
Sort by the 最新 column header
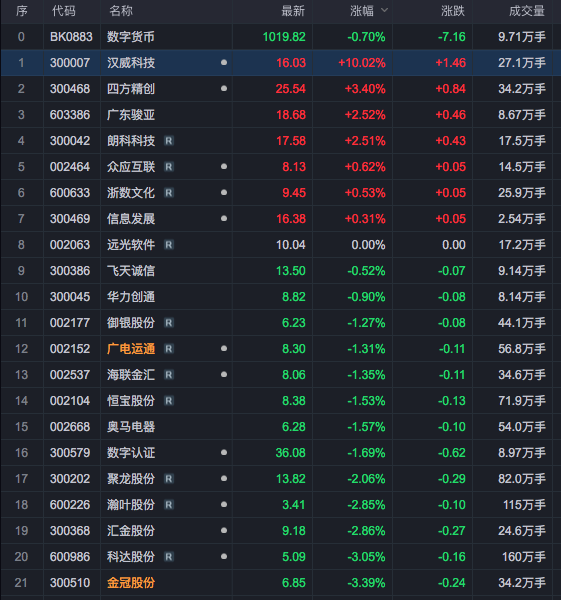point(293,11)
